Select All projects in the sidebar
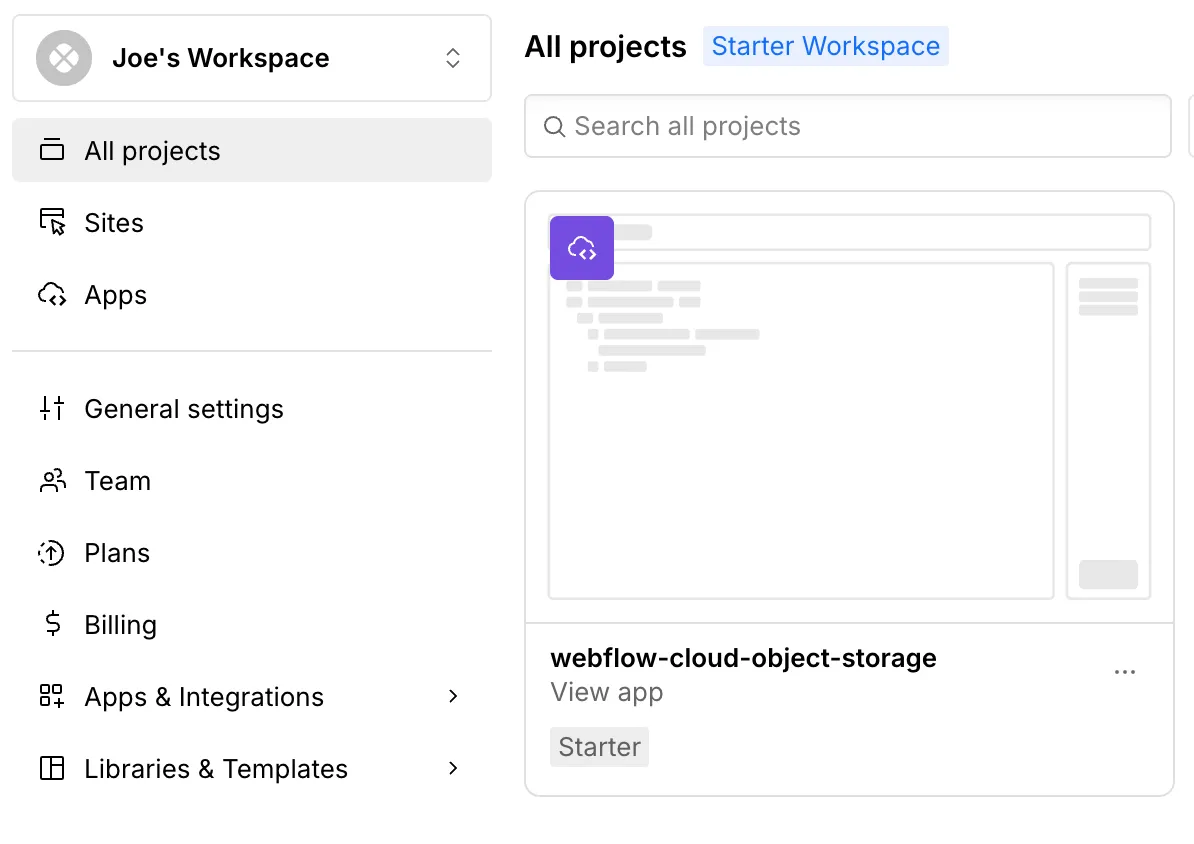This screenshot has width=1194, height=844. 251,150
